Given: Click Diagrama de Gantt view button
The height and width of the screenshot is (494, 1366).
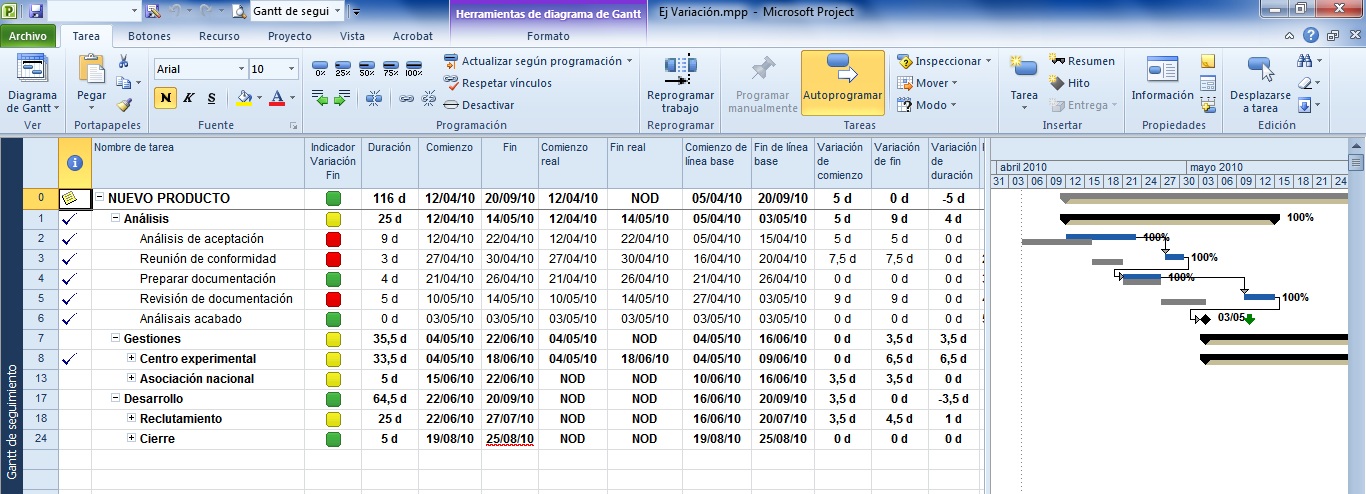Looking at the screenshot, I should (x=33, y=85).
